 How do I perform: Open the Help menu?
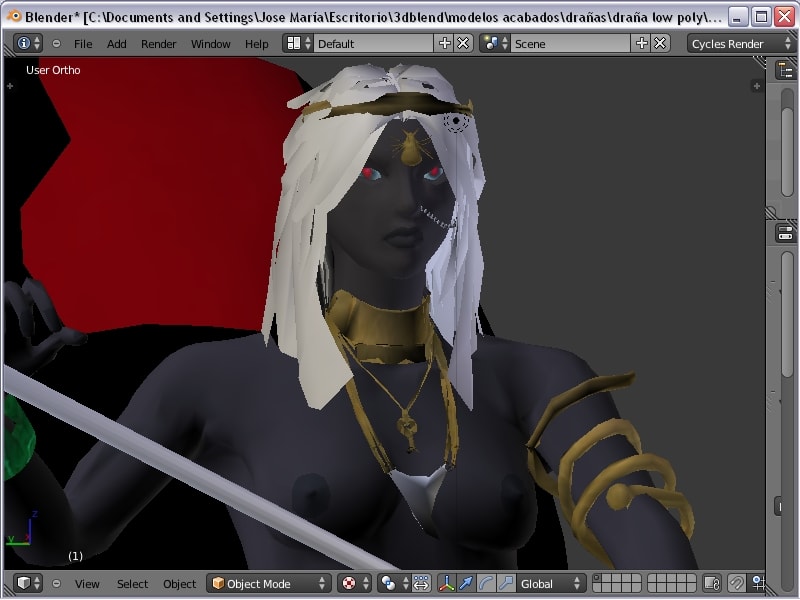[x=257, y=44]
